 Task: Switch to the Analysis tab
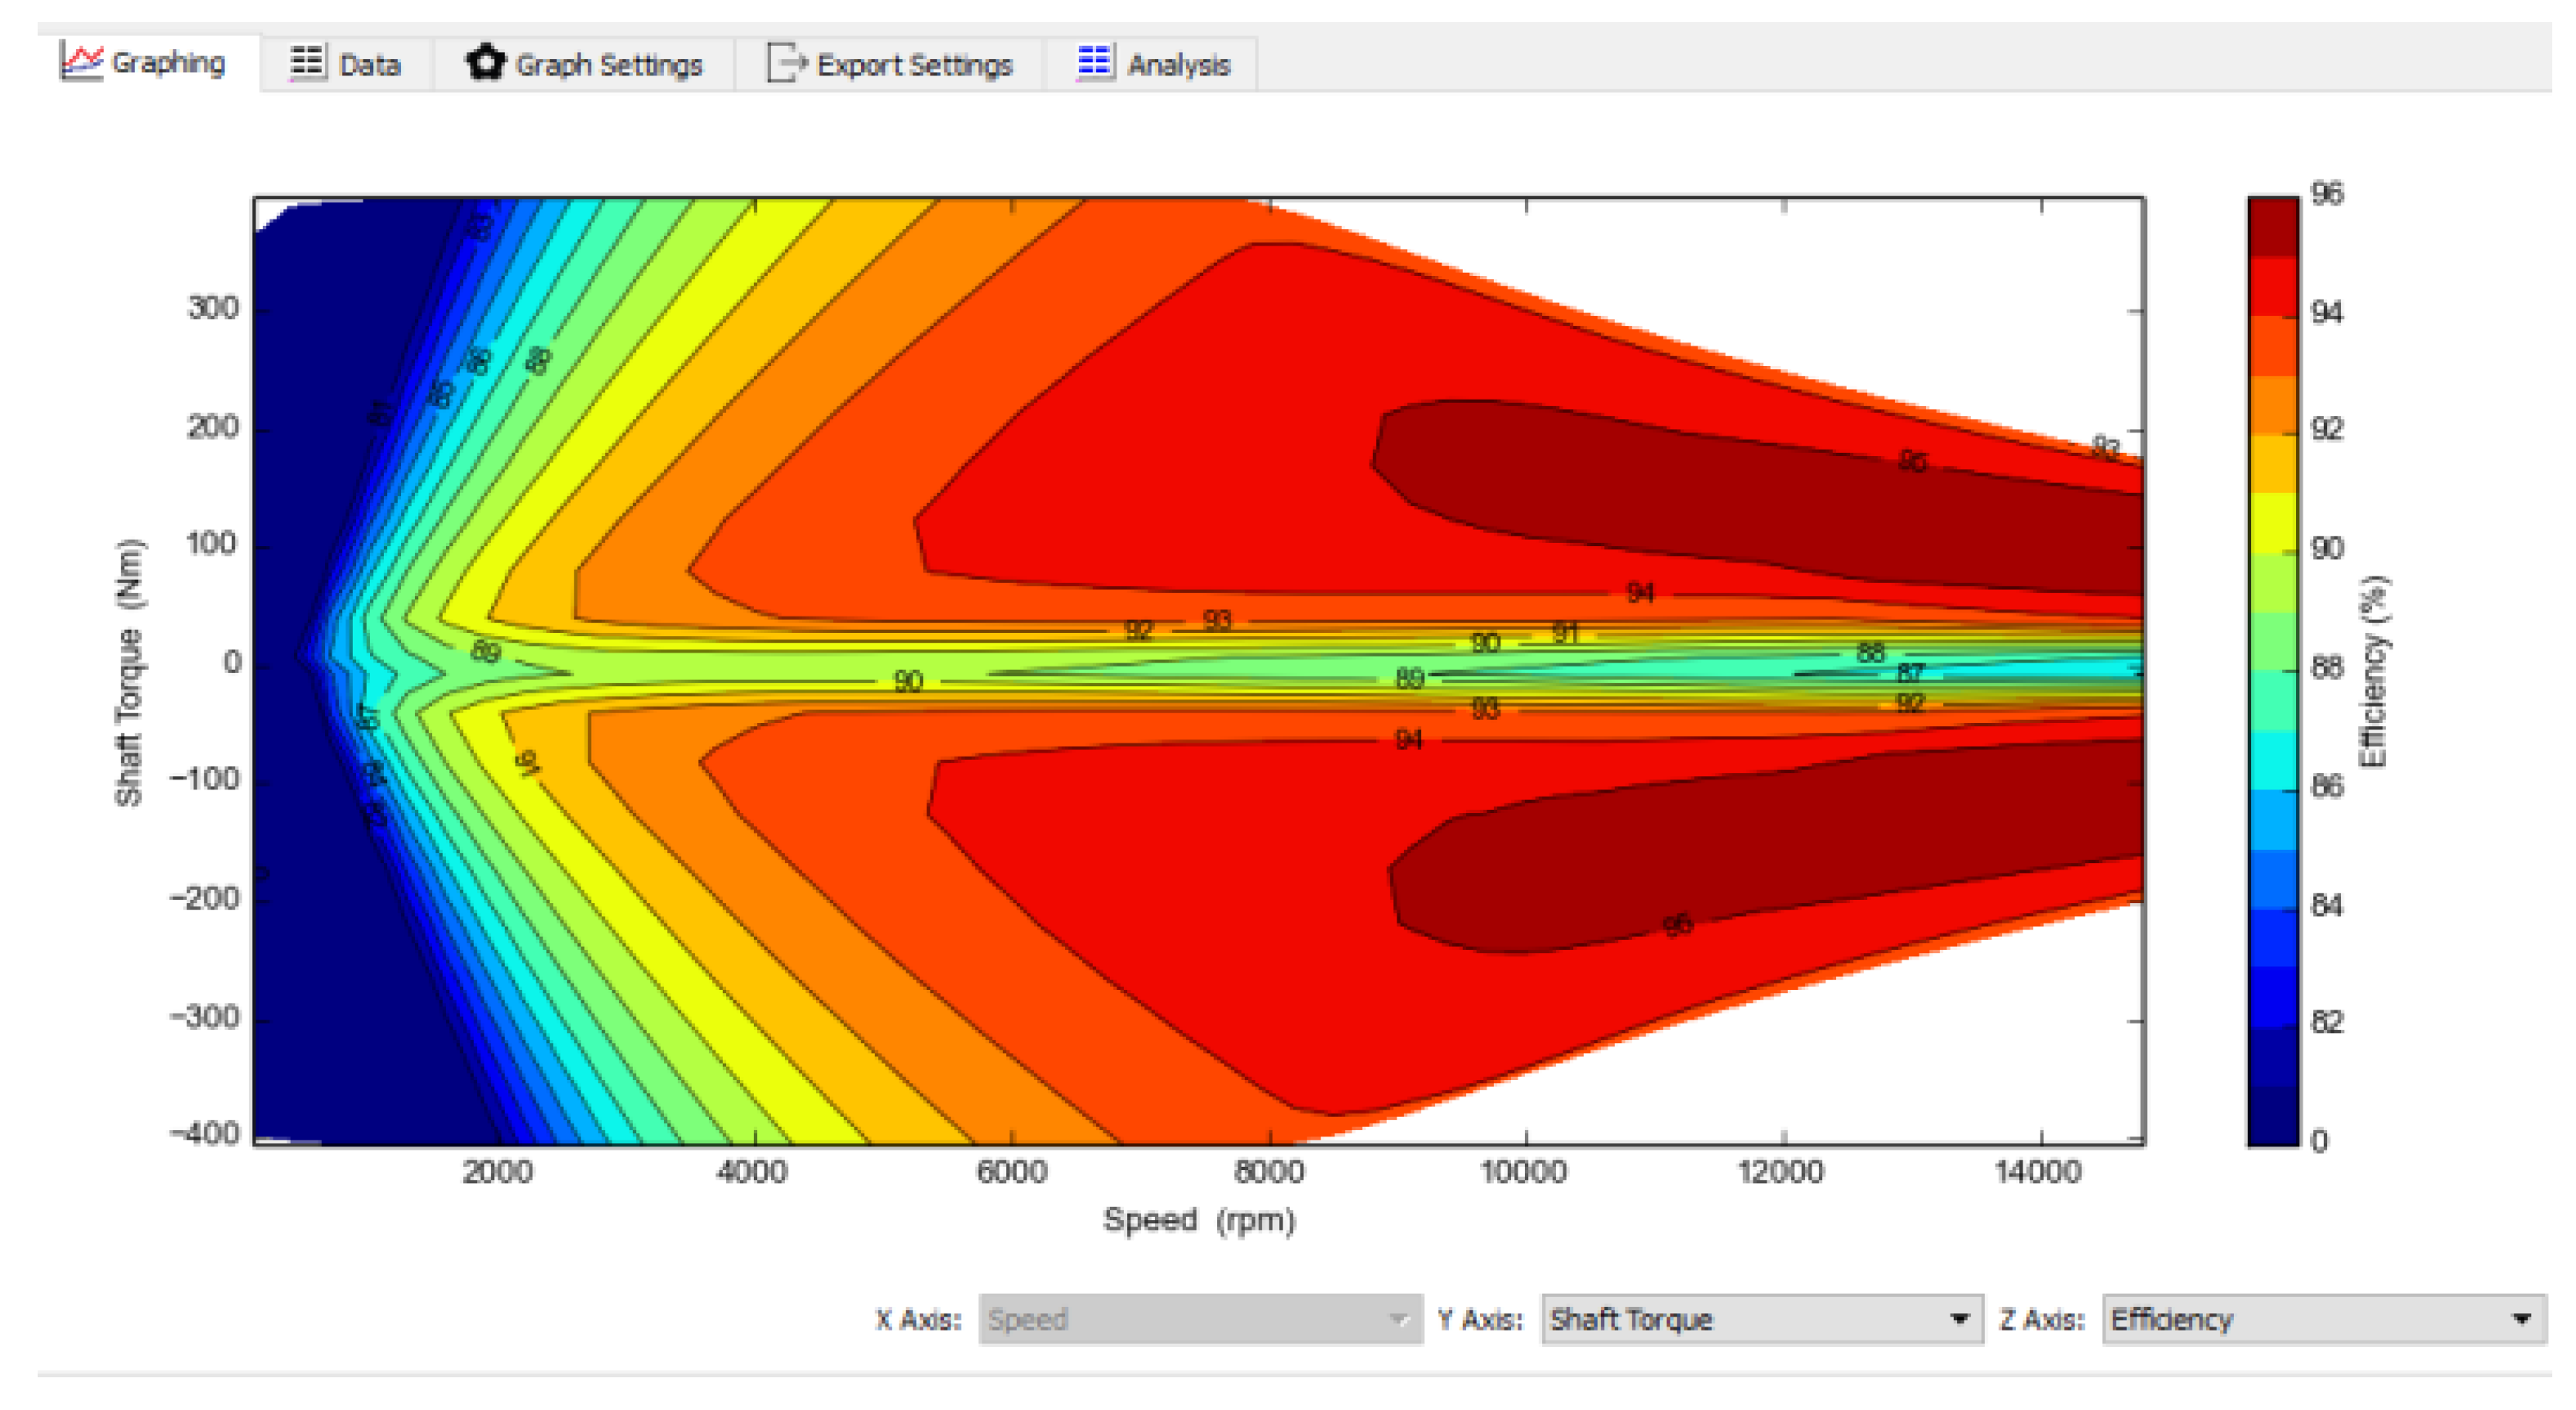(x=1178, y=65)
